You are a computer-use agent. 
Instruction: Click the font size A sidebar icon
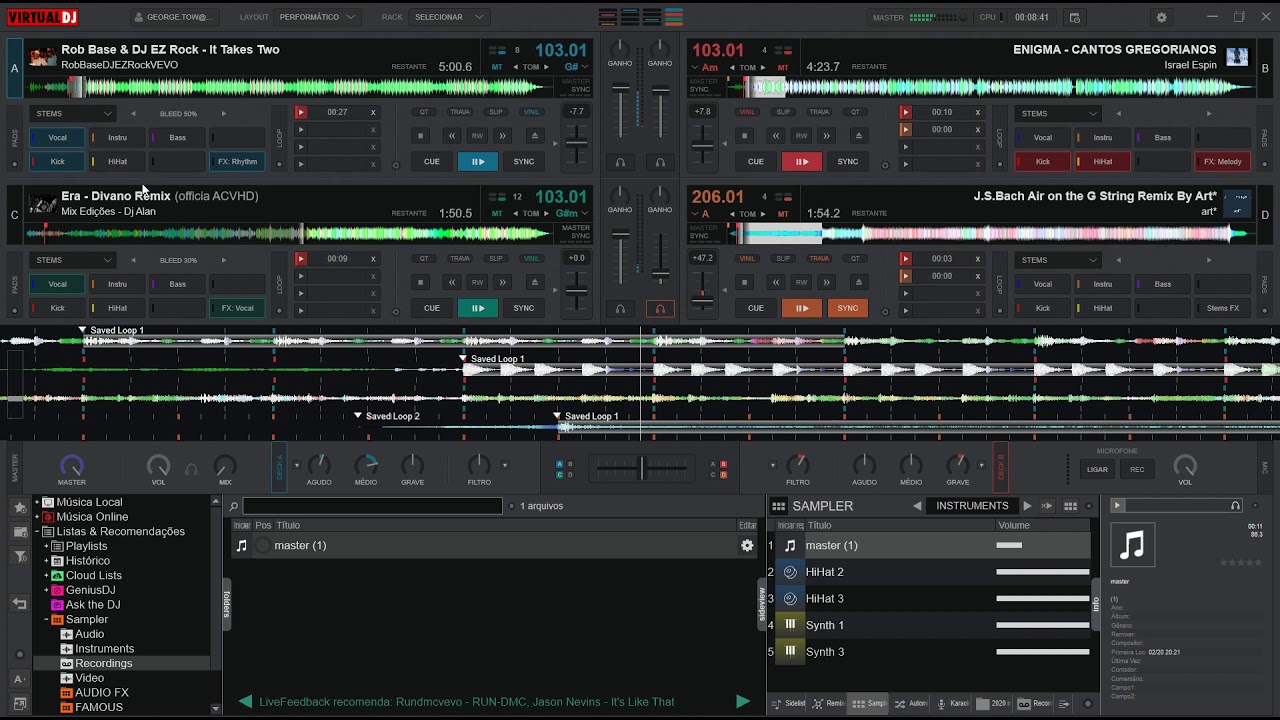coord(19,679)
